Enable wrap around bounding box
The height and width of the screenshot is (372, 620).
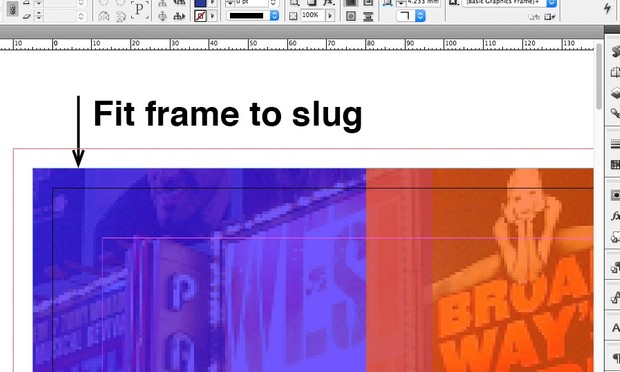368,3
